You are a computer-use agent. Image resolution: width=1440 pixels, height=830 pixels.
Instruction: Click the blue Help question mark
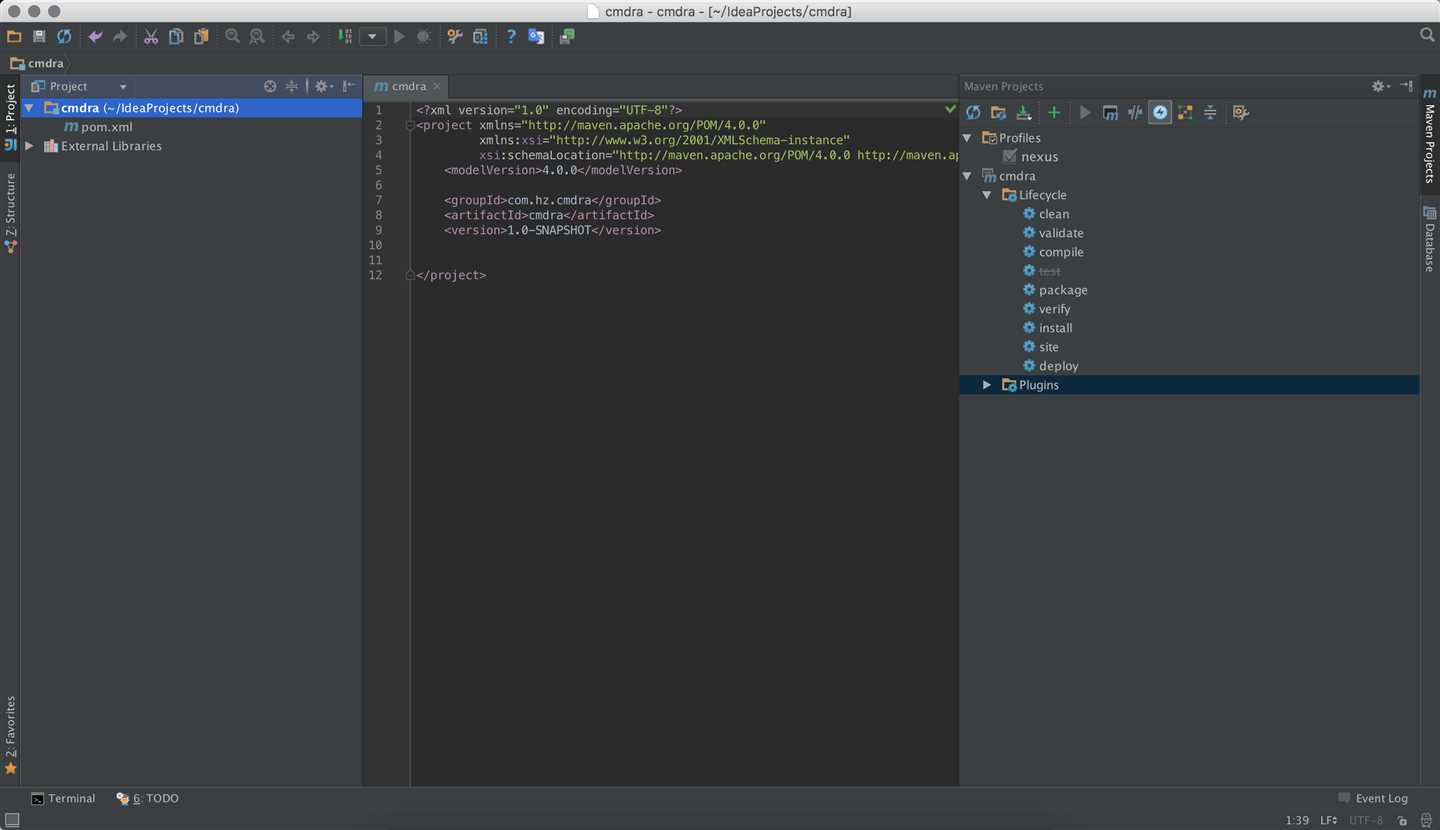point(511,36)
